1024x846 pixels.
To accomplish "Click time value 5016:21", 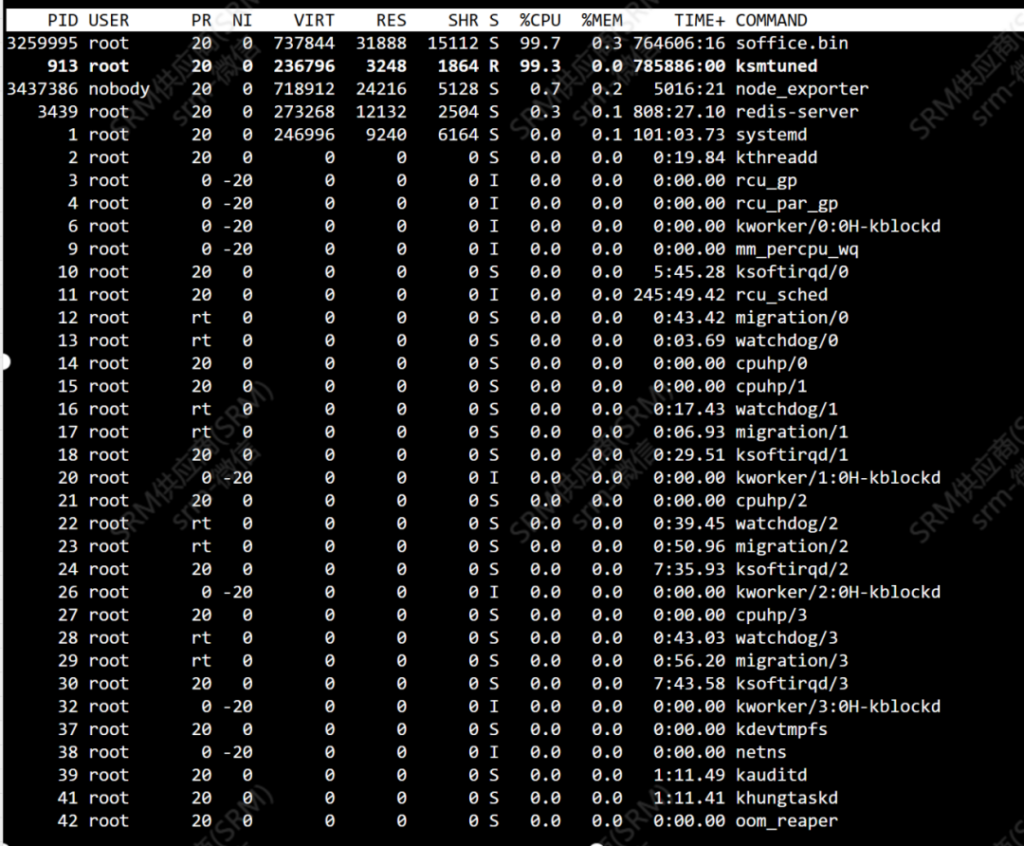I will [x=690, y=89].
